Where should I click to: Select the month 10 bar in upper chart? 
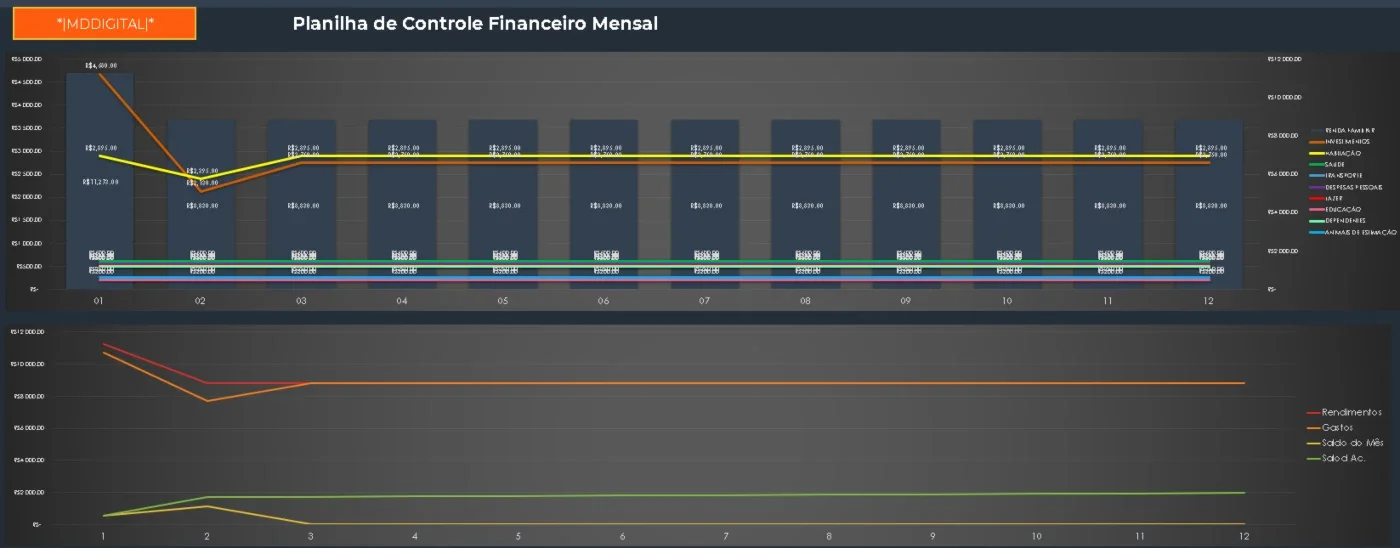[x=1007, y=205]
